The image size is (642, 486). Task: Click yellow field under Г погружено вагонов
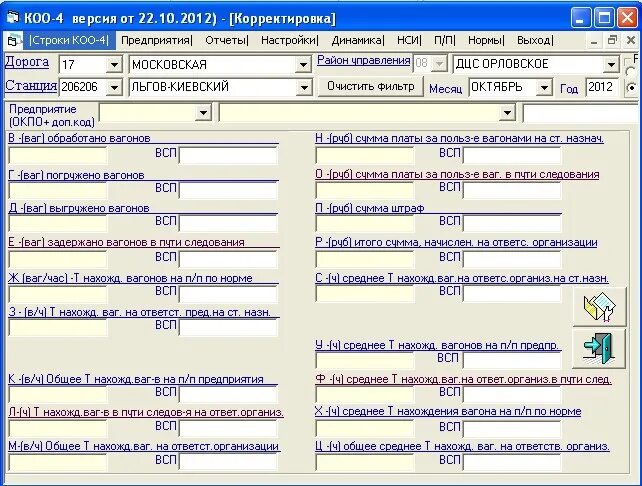pos(58,190)
